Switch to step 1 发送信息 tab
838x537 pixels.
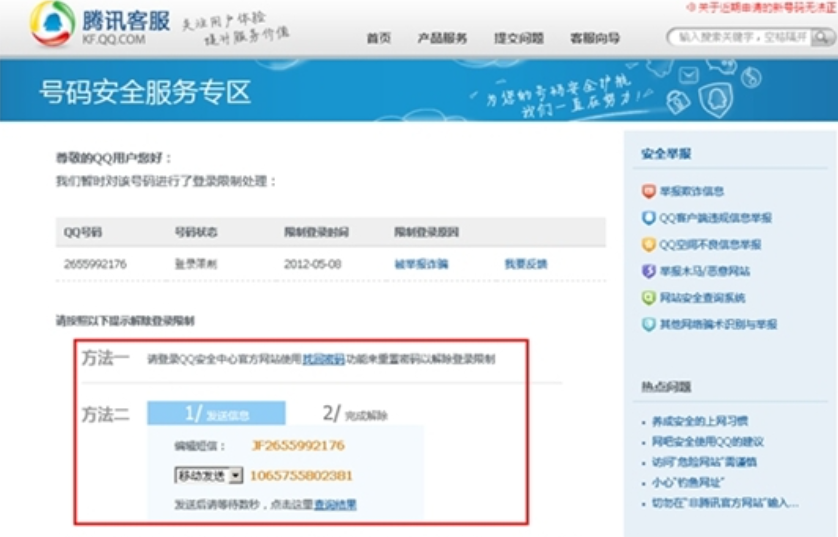pos(215,414)
